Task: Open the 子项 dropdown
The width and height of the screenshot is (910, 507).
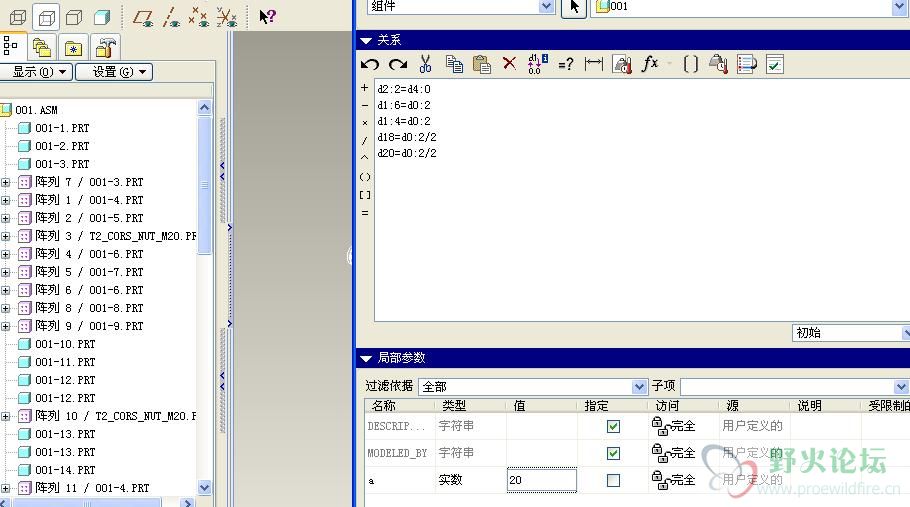Action: tap(901, 386)
